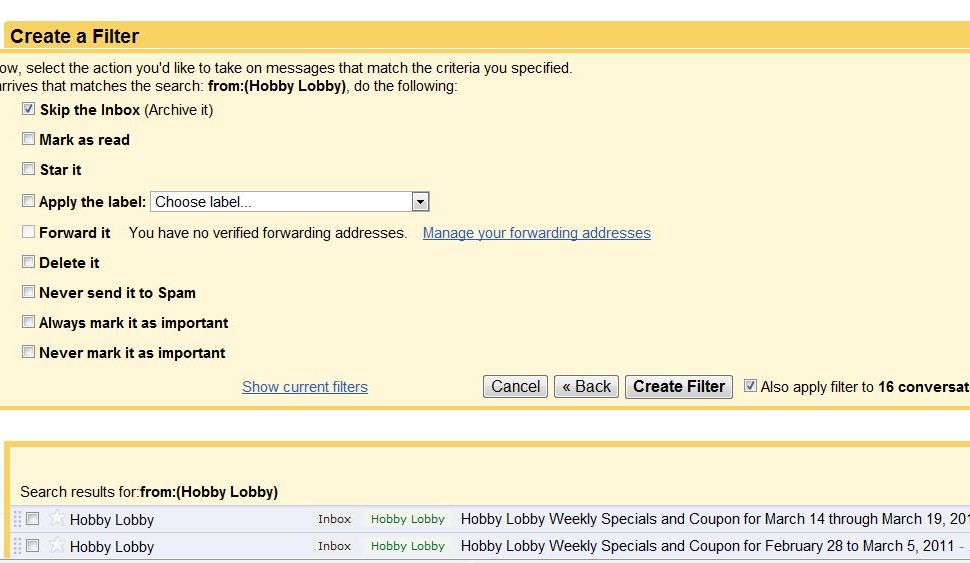The image size is (970, 563).
Task: Check Never mark it as important
Action: 28,352
